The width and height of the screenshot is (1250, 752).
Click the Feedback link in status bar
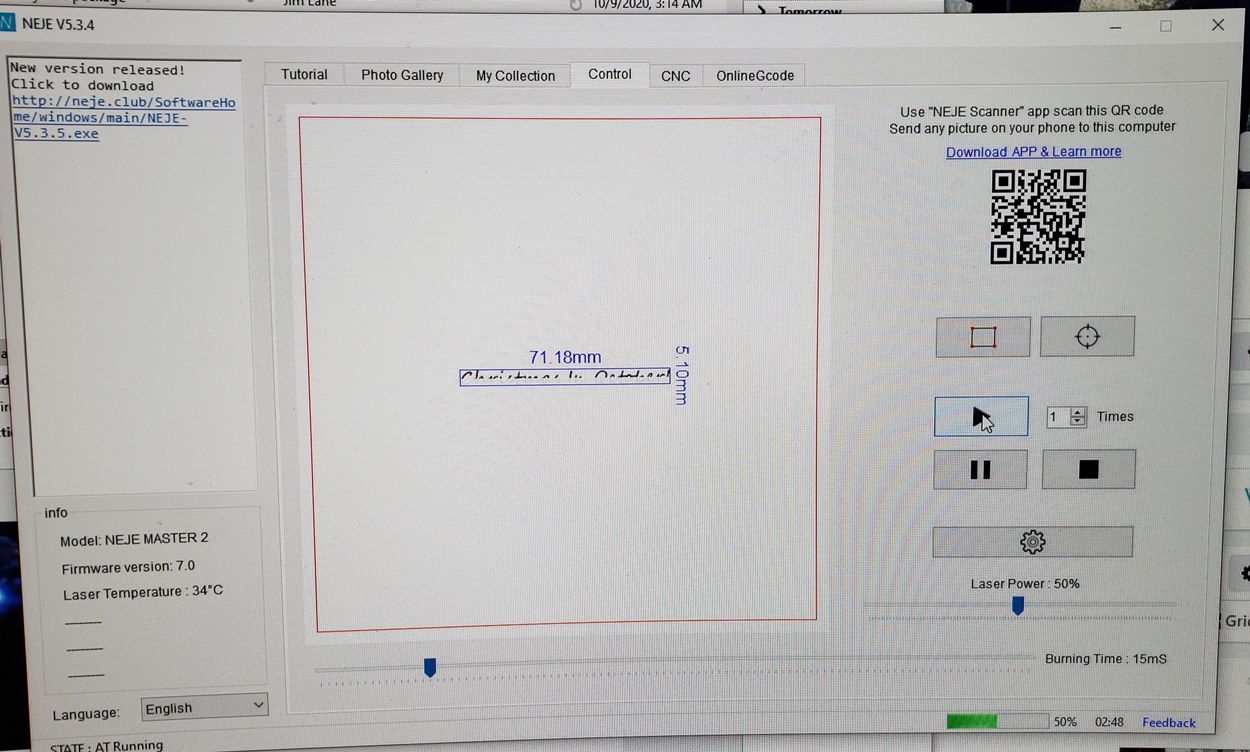[1168, 723]
